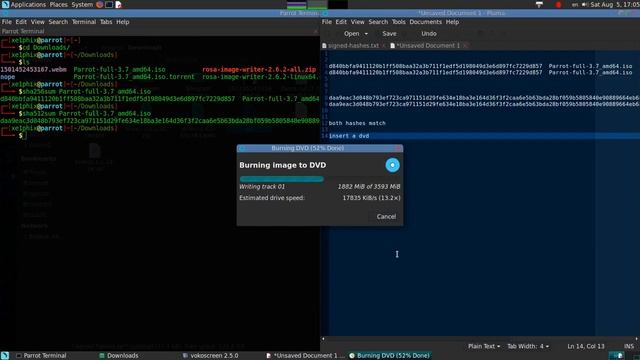Click the red recording indicator in tray
Screen dimensions: 640x360
coord(558,4)
